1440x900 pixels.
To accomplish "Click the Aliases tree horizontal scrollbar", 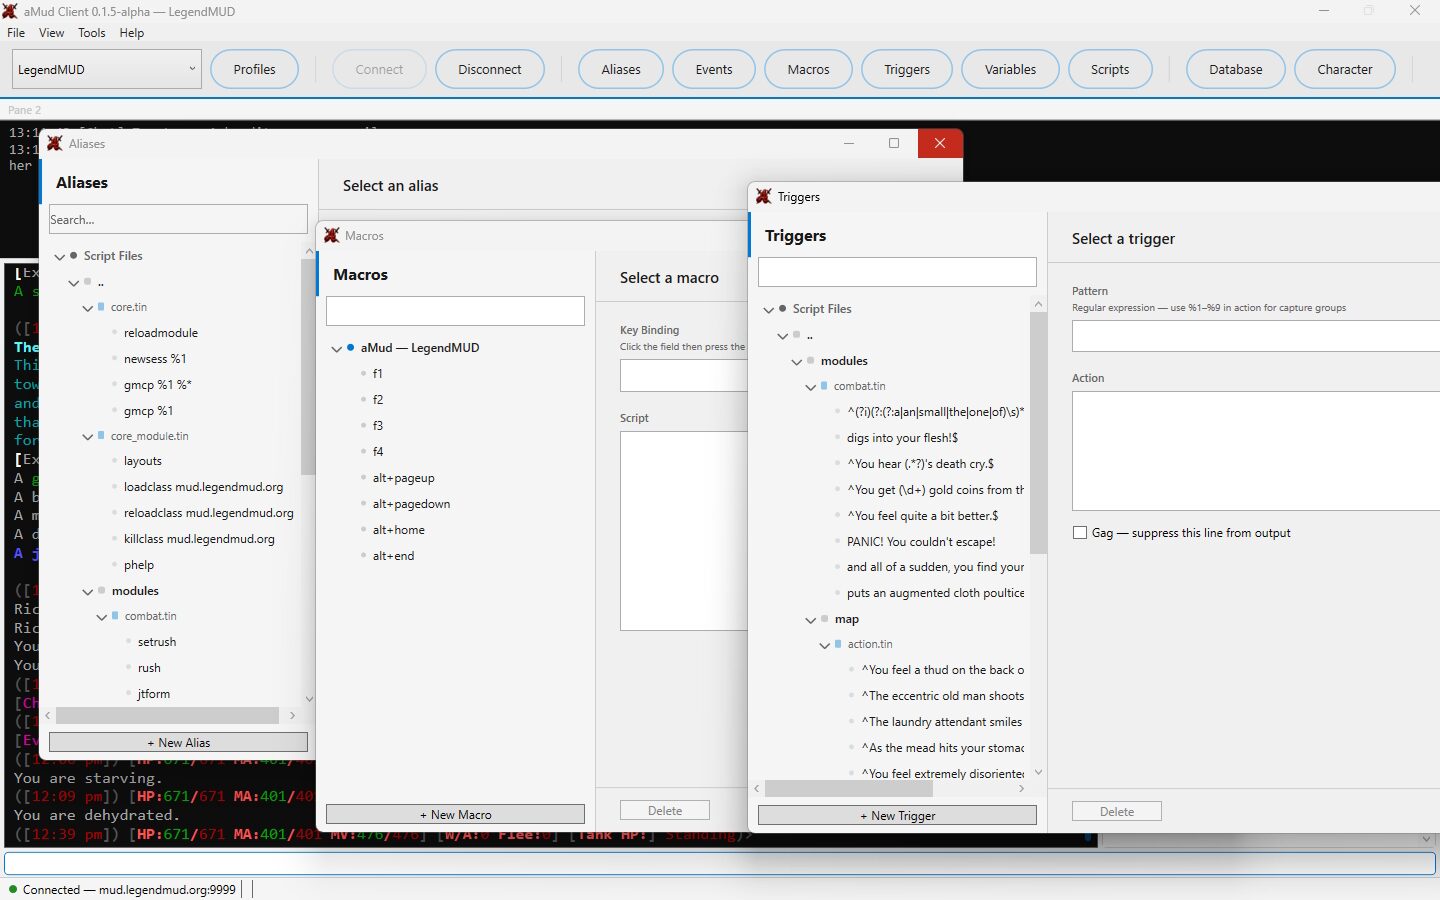I will 168,716.
